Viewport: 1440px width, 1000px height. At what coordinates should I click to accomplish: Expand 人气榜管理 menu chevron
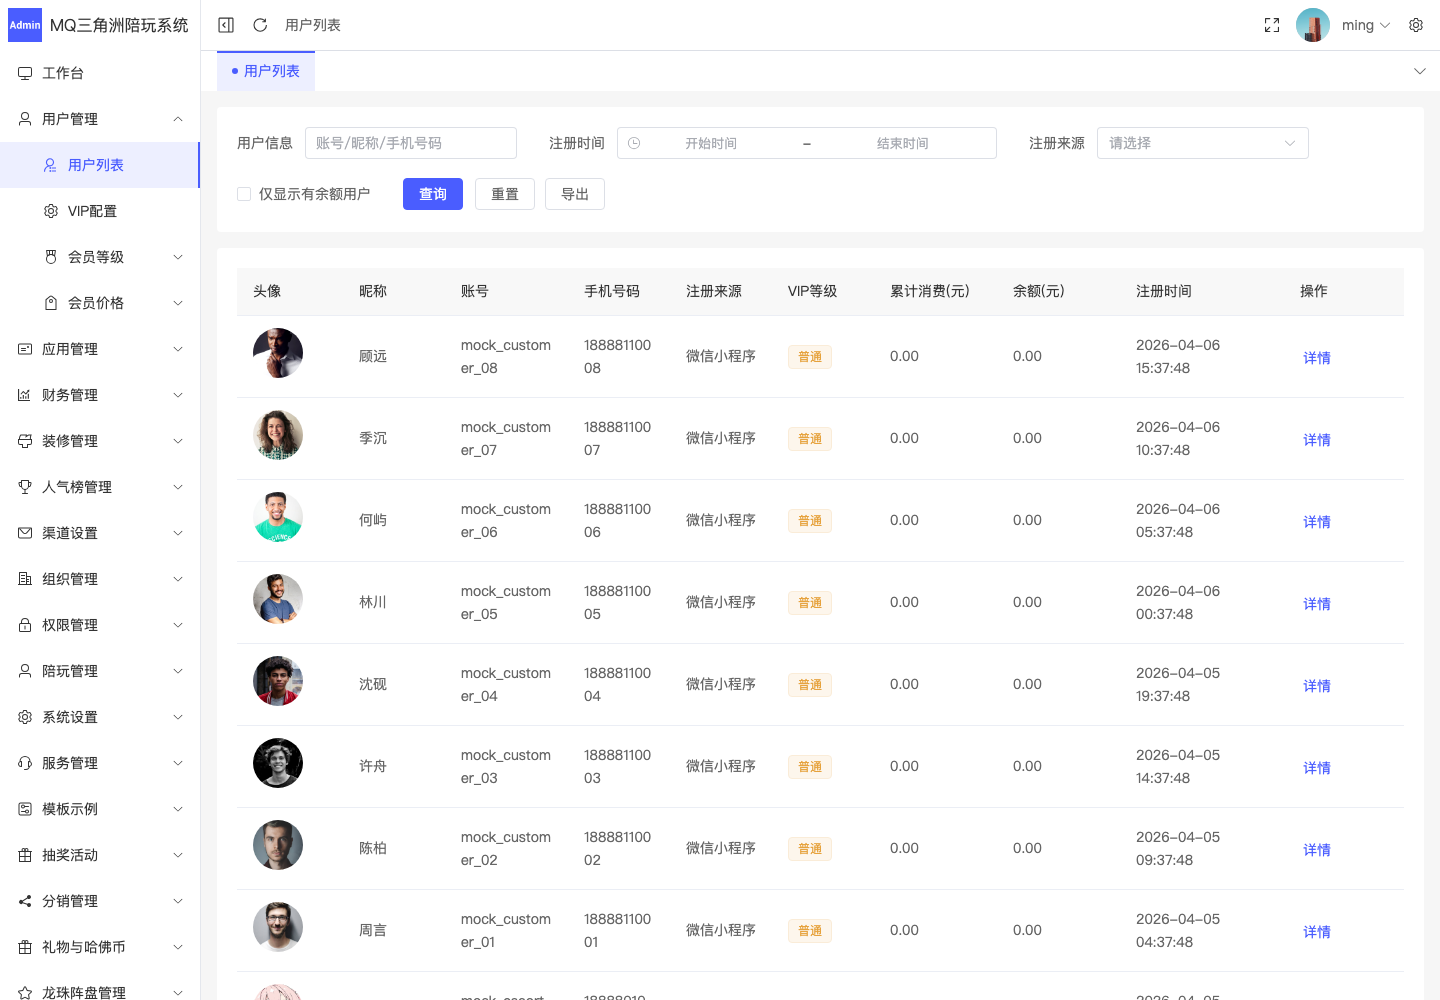point(178,487)
